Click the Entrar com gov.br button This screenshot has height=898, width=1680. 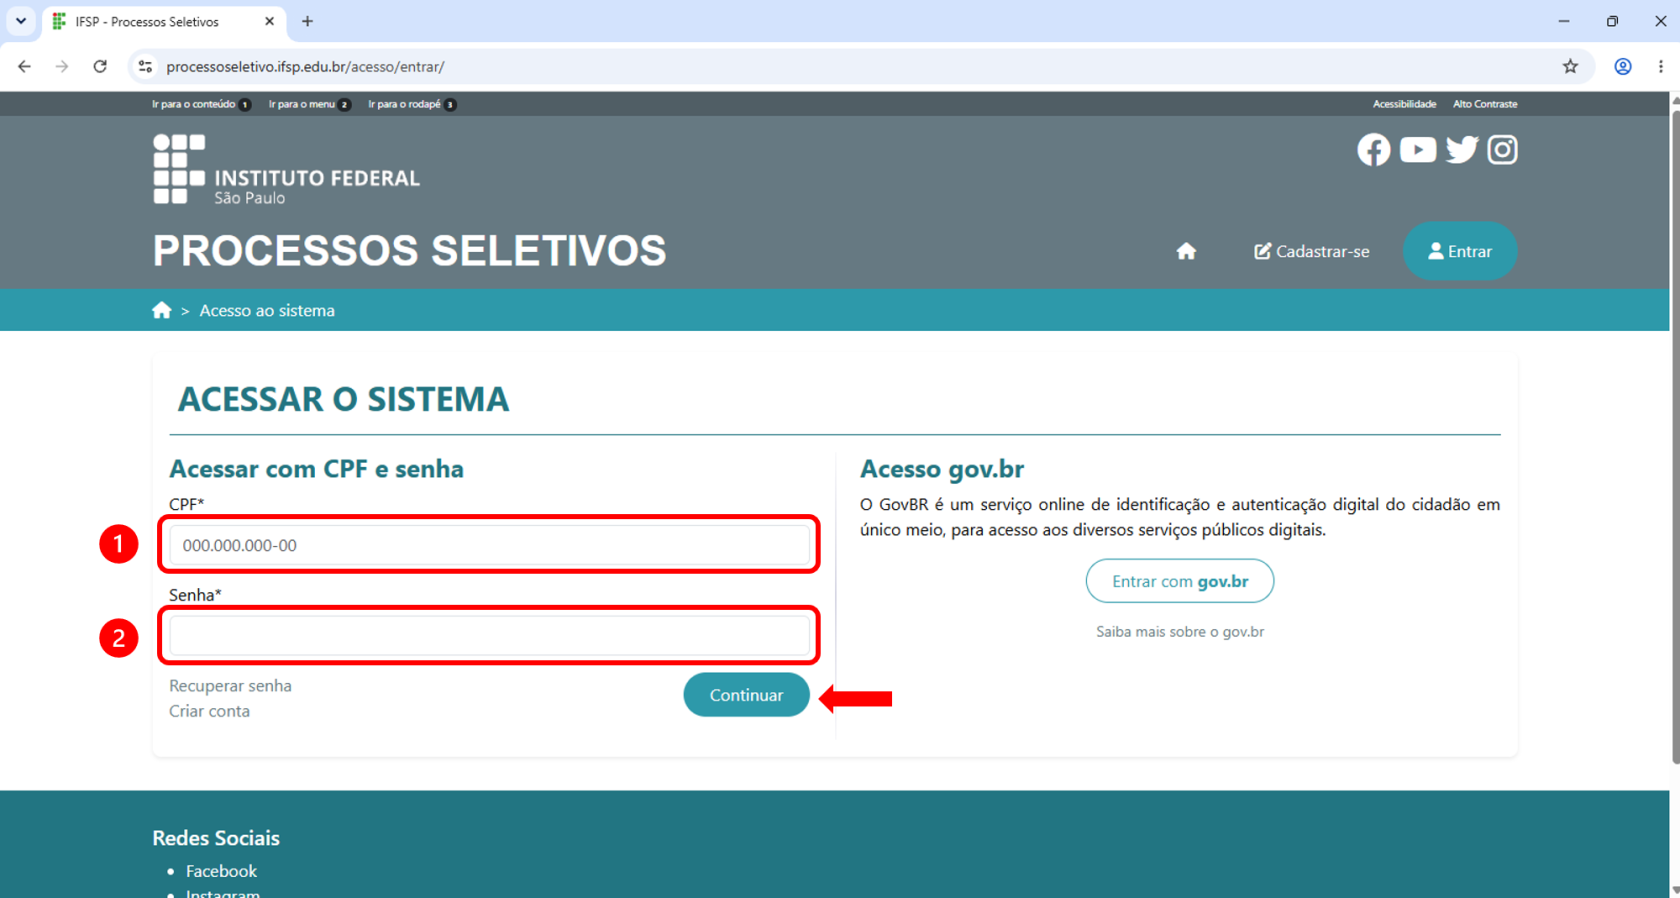pyautogui.click(x=1180, y=581)
